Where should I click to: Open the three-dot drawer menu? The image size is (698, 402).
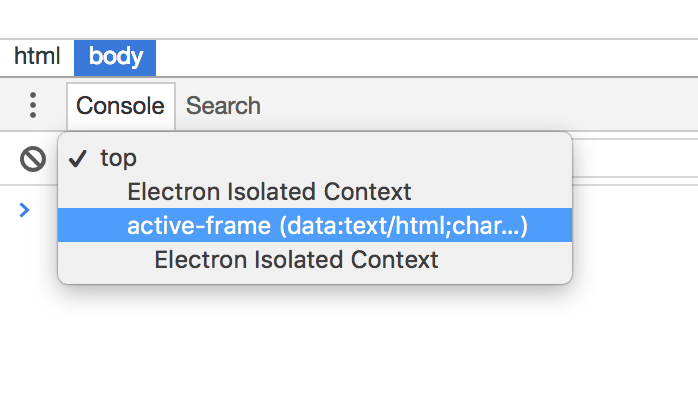click(x=33, y=106)
